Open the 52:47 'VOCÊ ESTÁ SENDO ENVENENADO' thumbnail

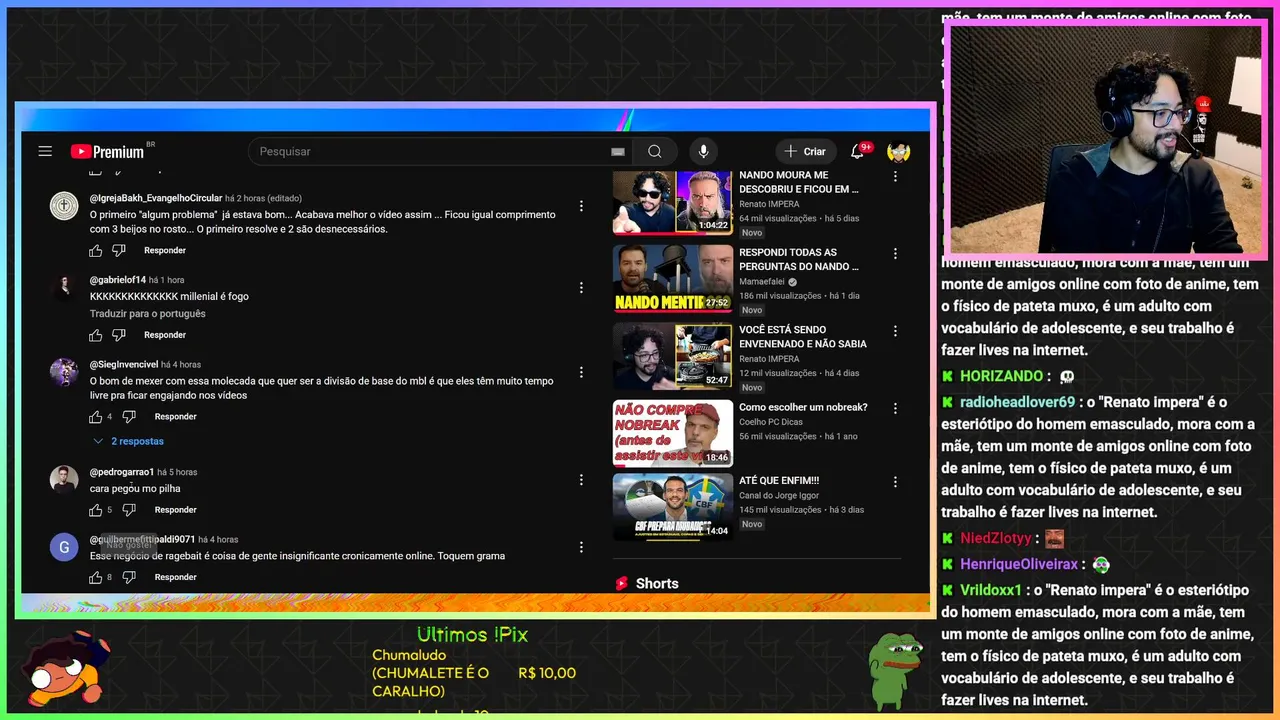click(673, 355)
